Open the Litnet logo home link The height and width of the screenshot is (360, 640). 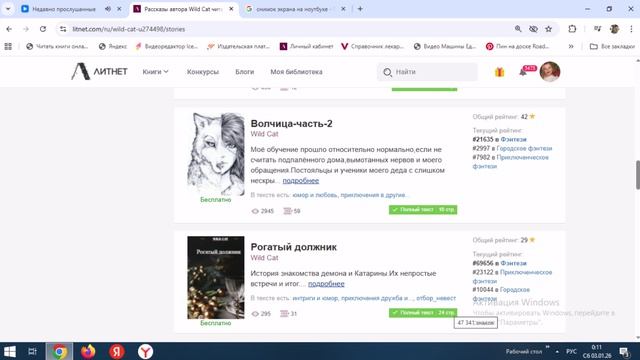coord(99,71)
